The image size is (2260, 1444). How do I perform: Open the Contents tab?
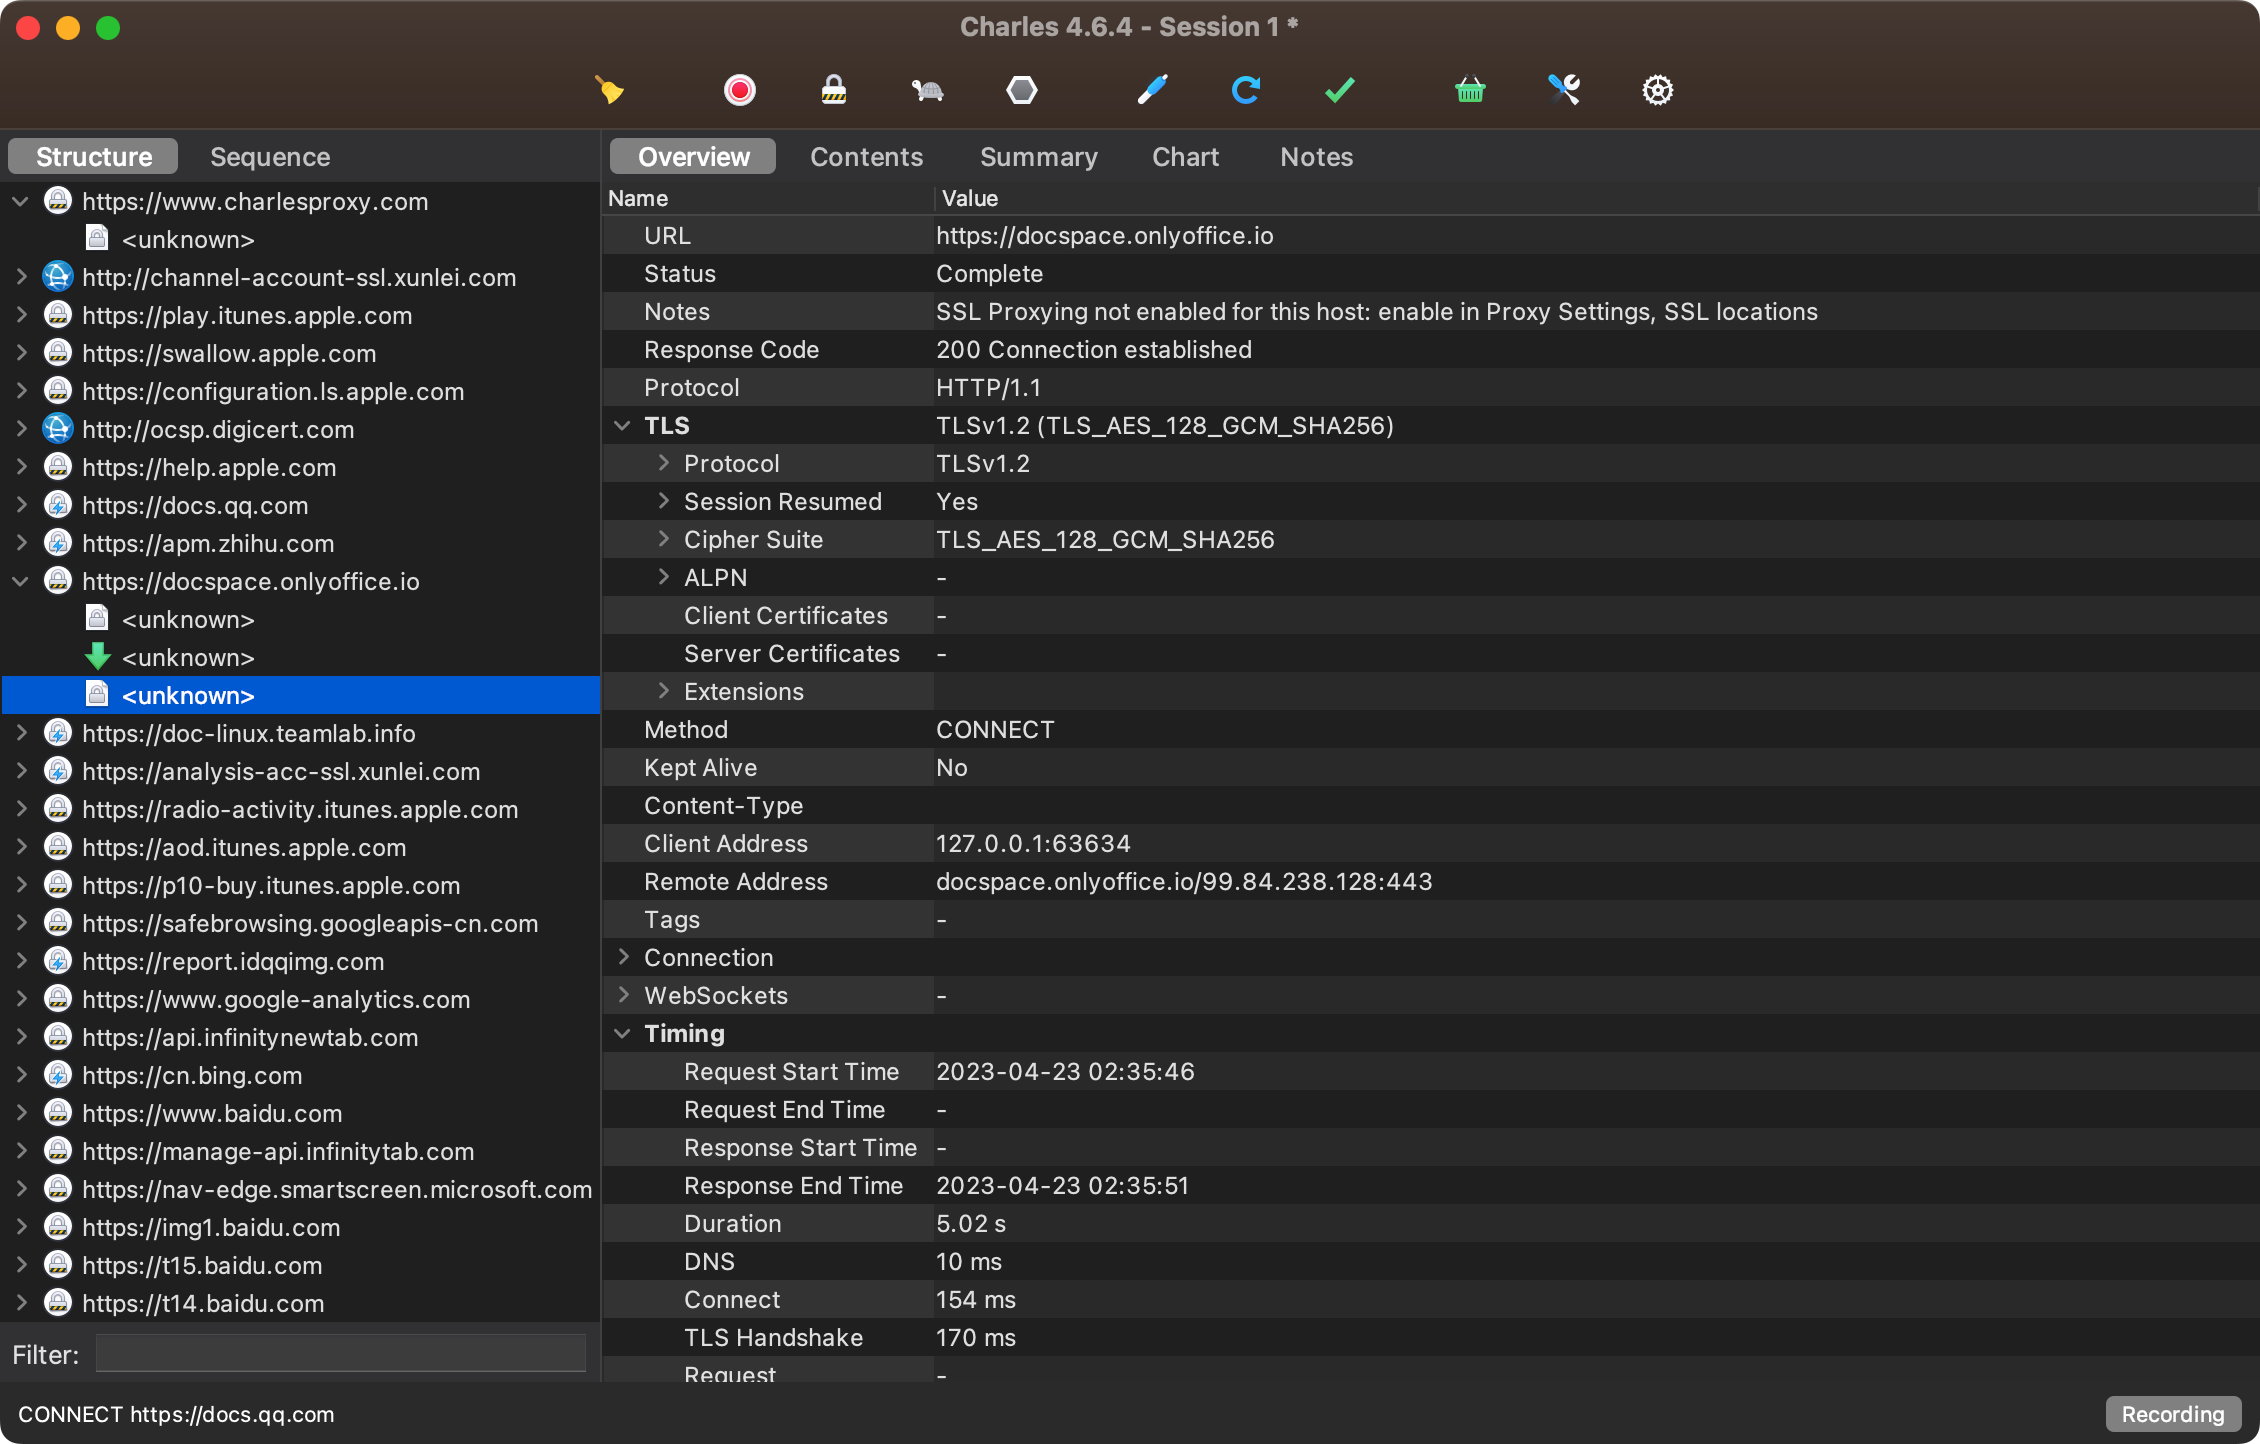pos(866,157)
